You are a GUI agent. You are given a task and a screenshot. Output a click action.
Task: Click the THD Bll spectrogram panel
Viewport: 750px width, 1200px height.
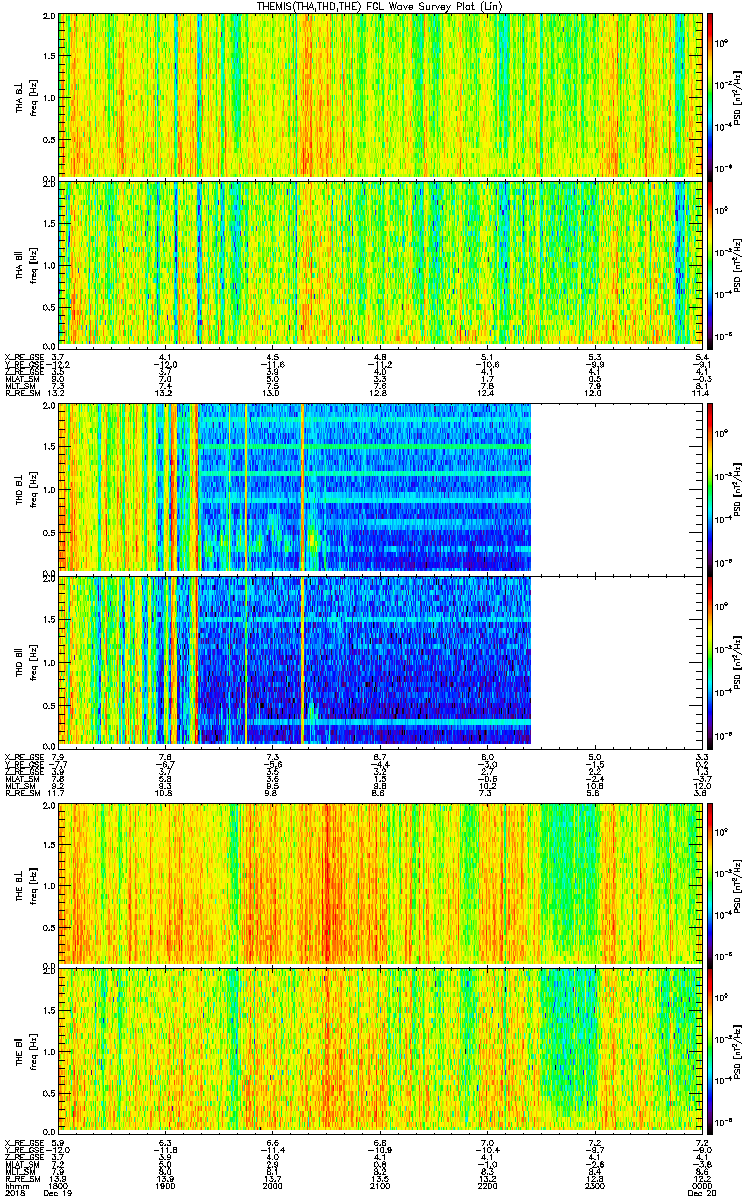point(294,658)
